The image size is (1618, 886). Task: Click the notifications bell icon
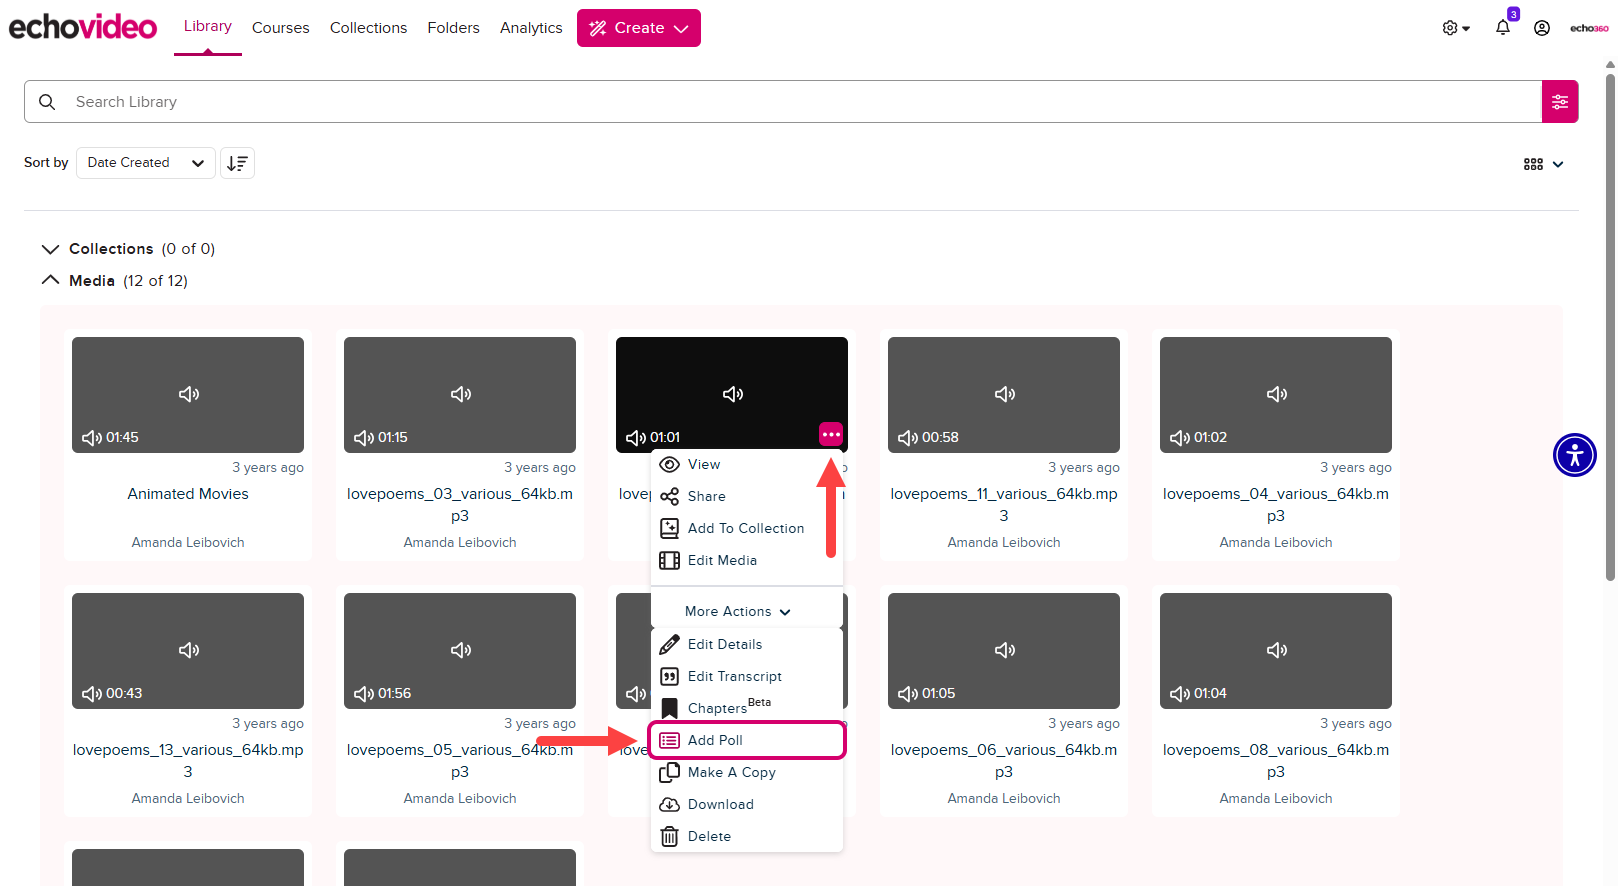coord(1502,28)
